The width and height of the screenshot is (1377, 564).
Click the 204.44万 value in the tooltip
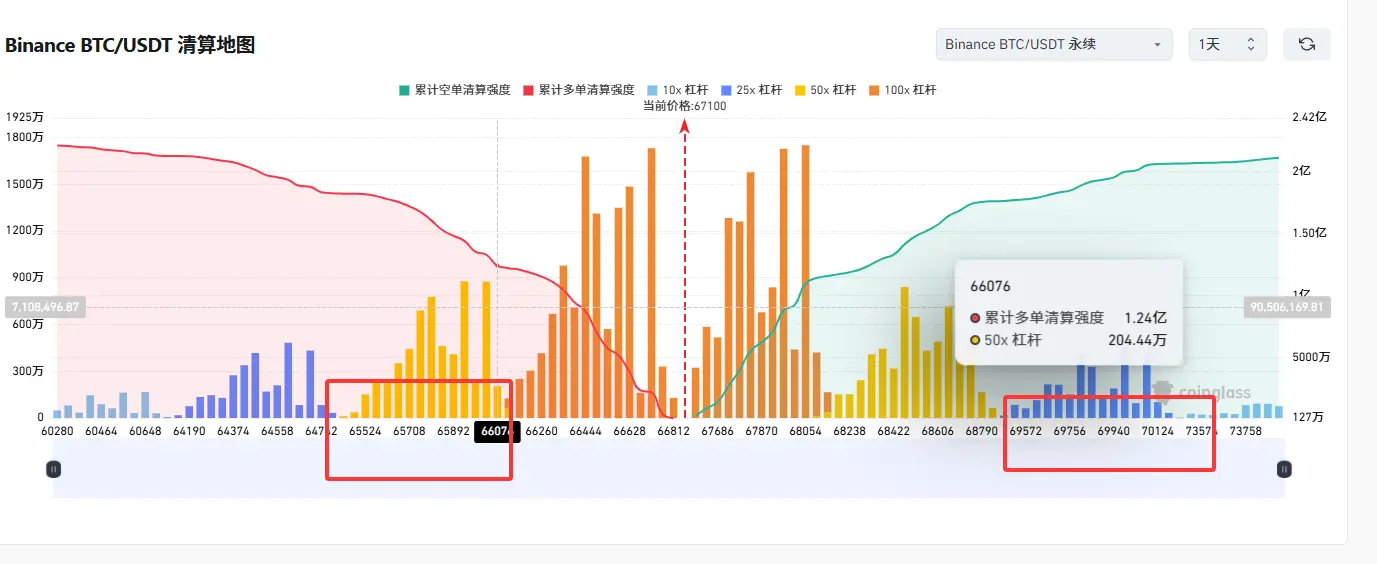(1139, 340)
